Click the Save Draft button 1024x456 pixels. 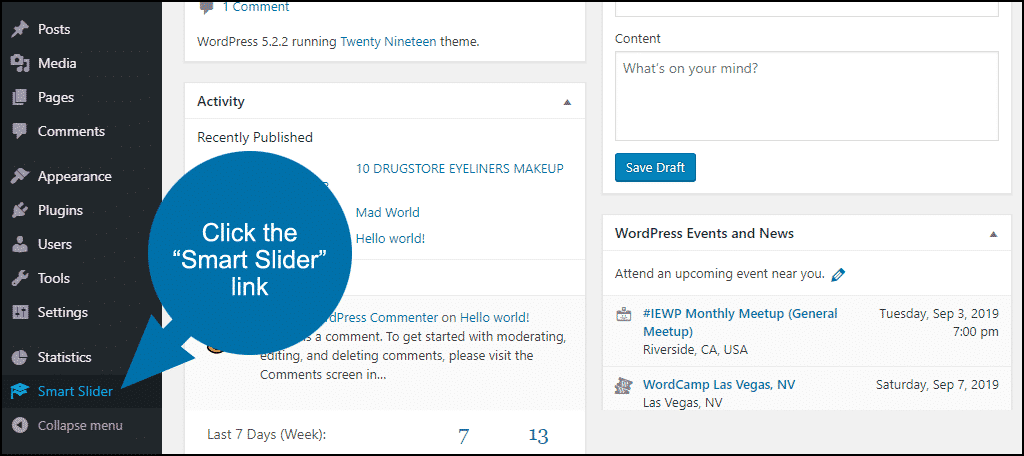(655, 167)
